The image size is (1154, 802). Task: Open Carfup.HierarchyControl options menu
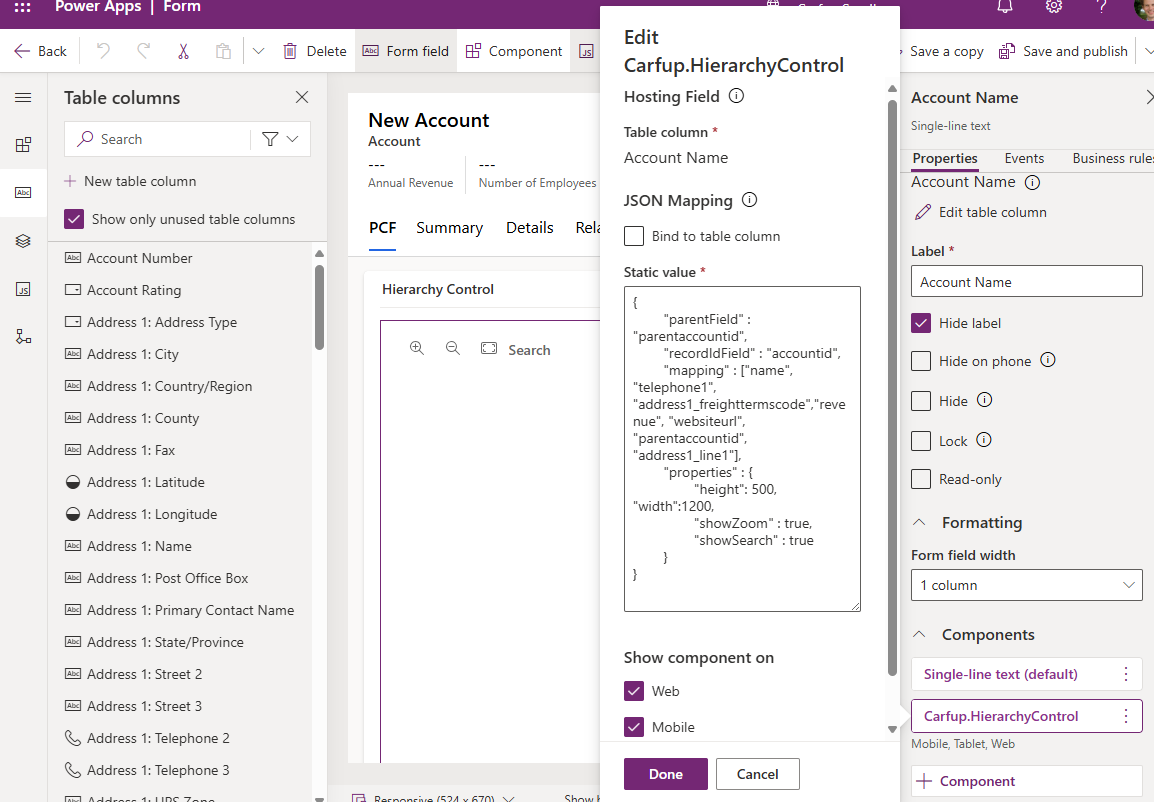tap(1126, 716)
